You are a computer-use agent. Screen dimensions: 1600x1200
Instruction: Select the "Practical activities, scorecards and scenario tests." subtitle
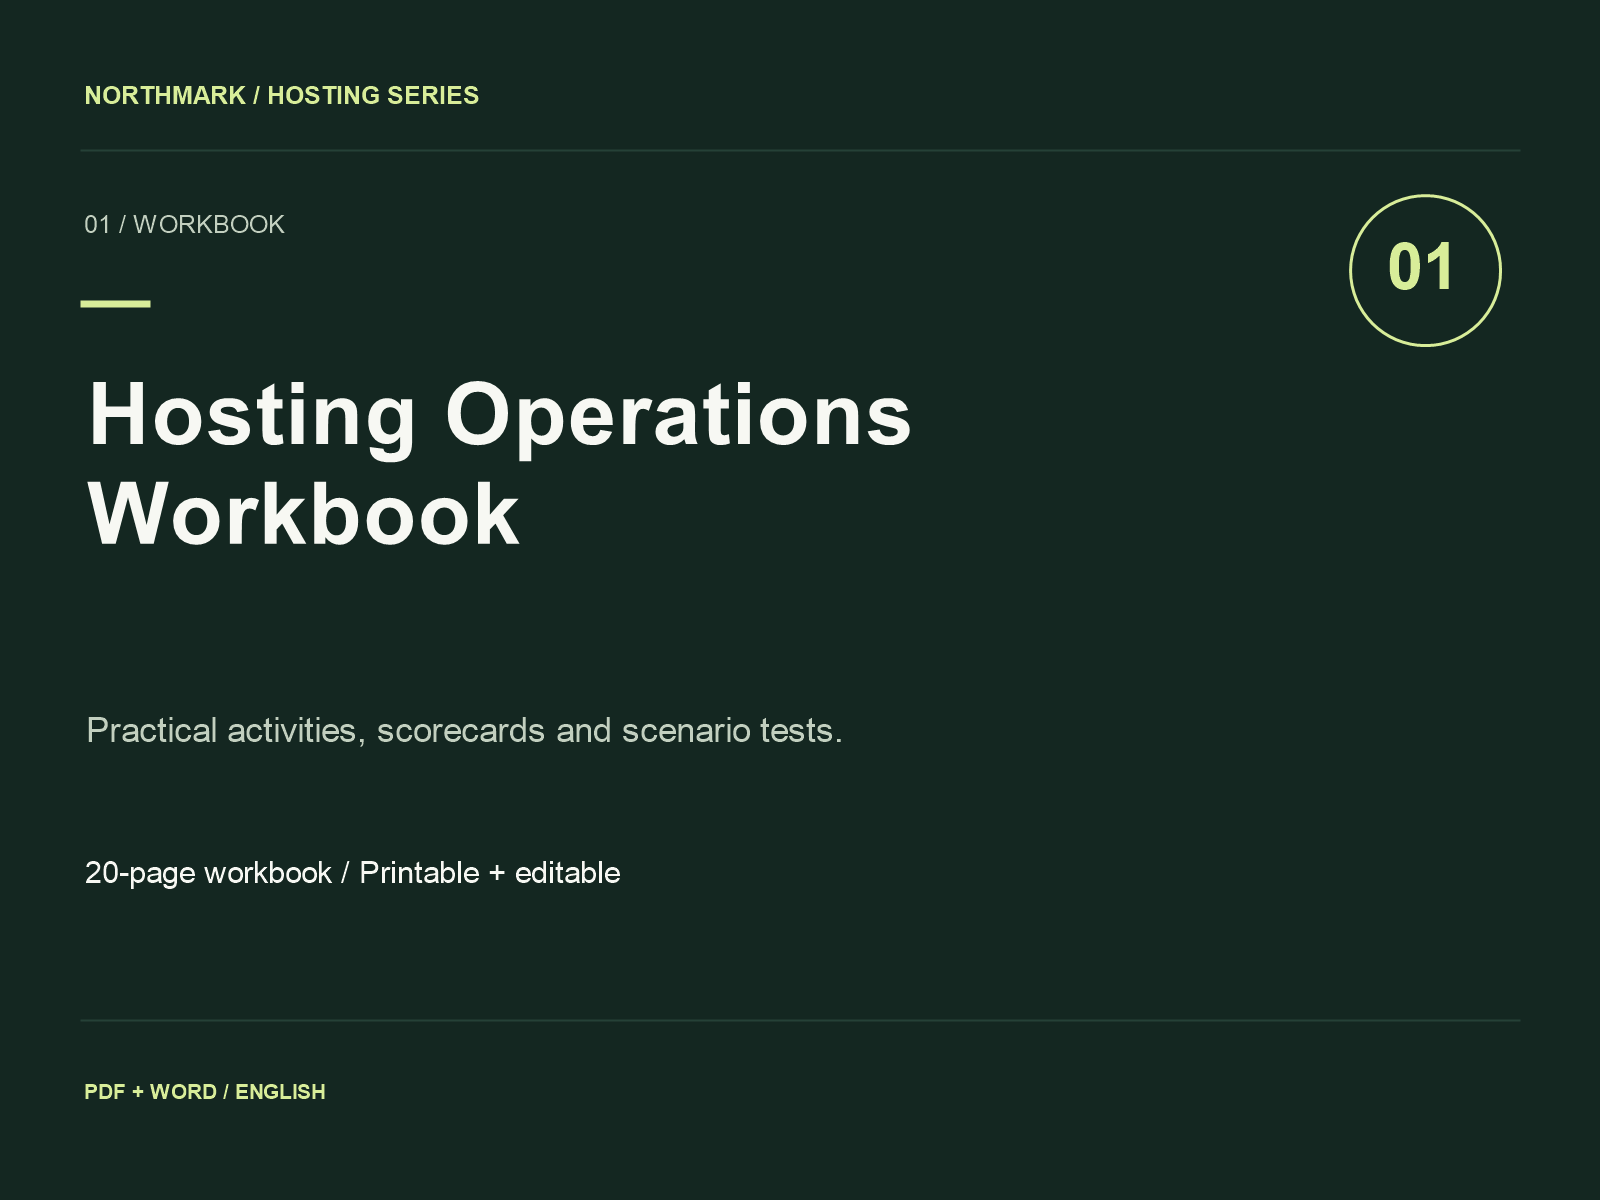pos(465,731)
